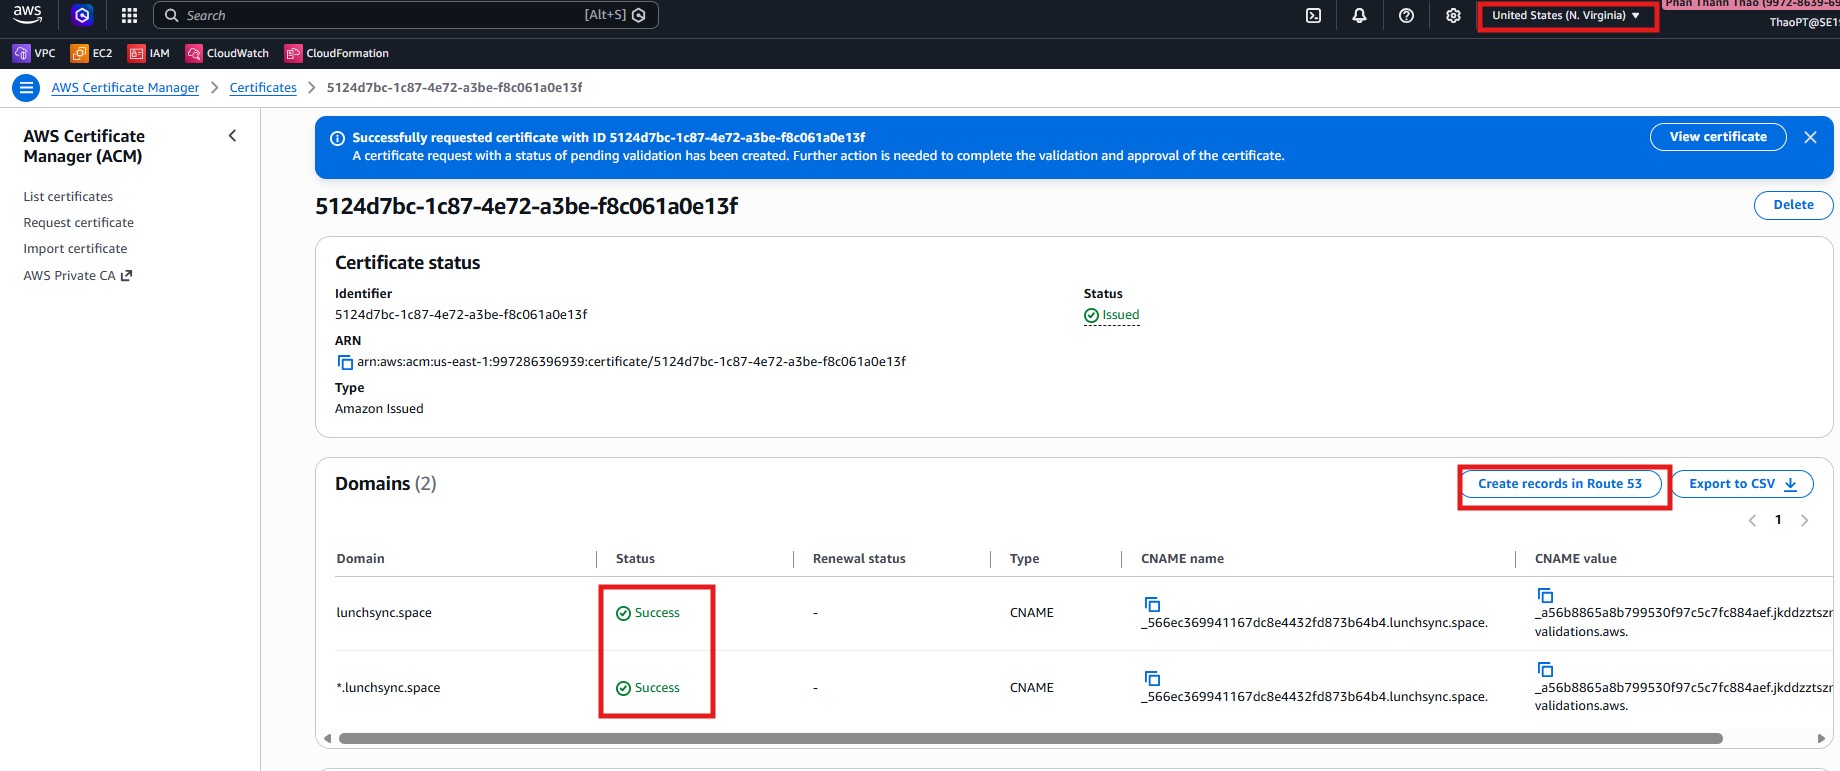Select Request certificate in sidebar

(78, 223)
